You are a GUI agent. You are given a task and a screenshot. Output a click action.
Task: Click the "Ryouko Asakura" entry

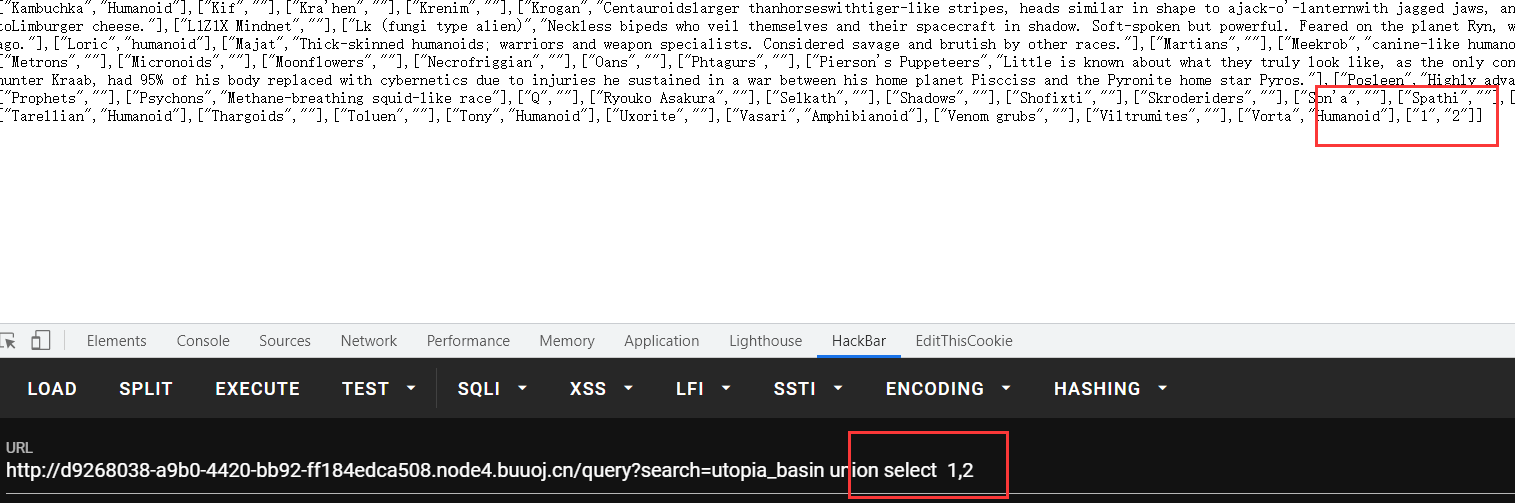click(x=661, y=98)
